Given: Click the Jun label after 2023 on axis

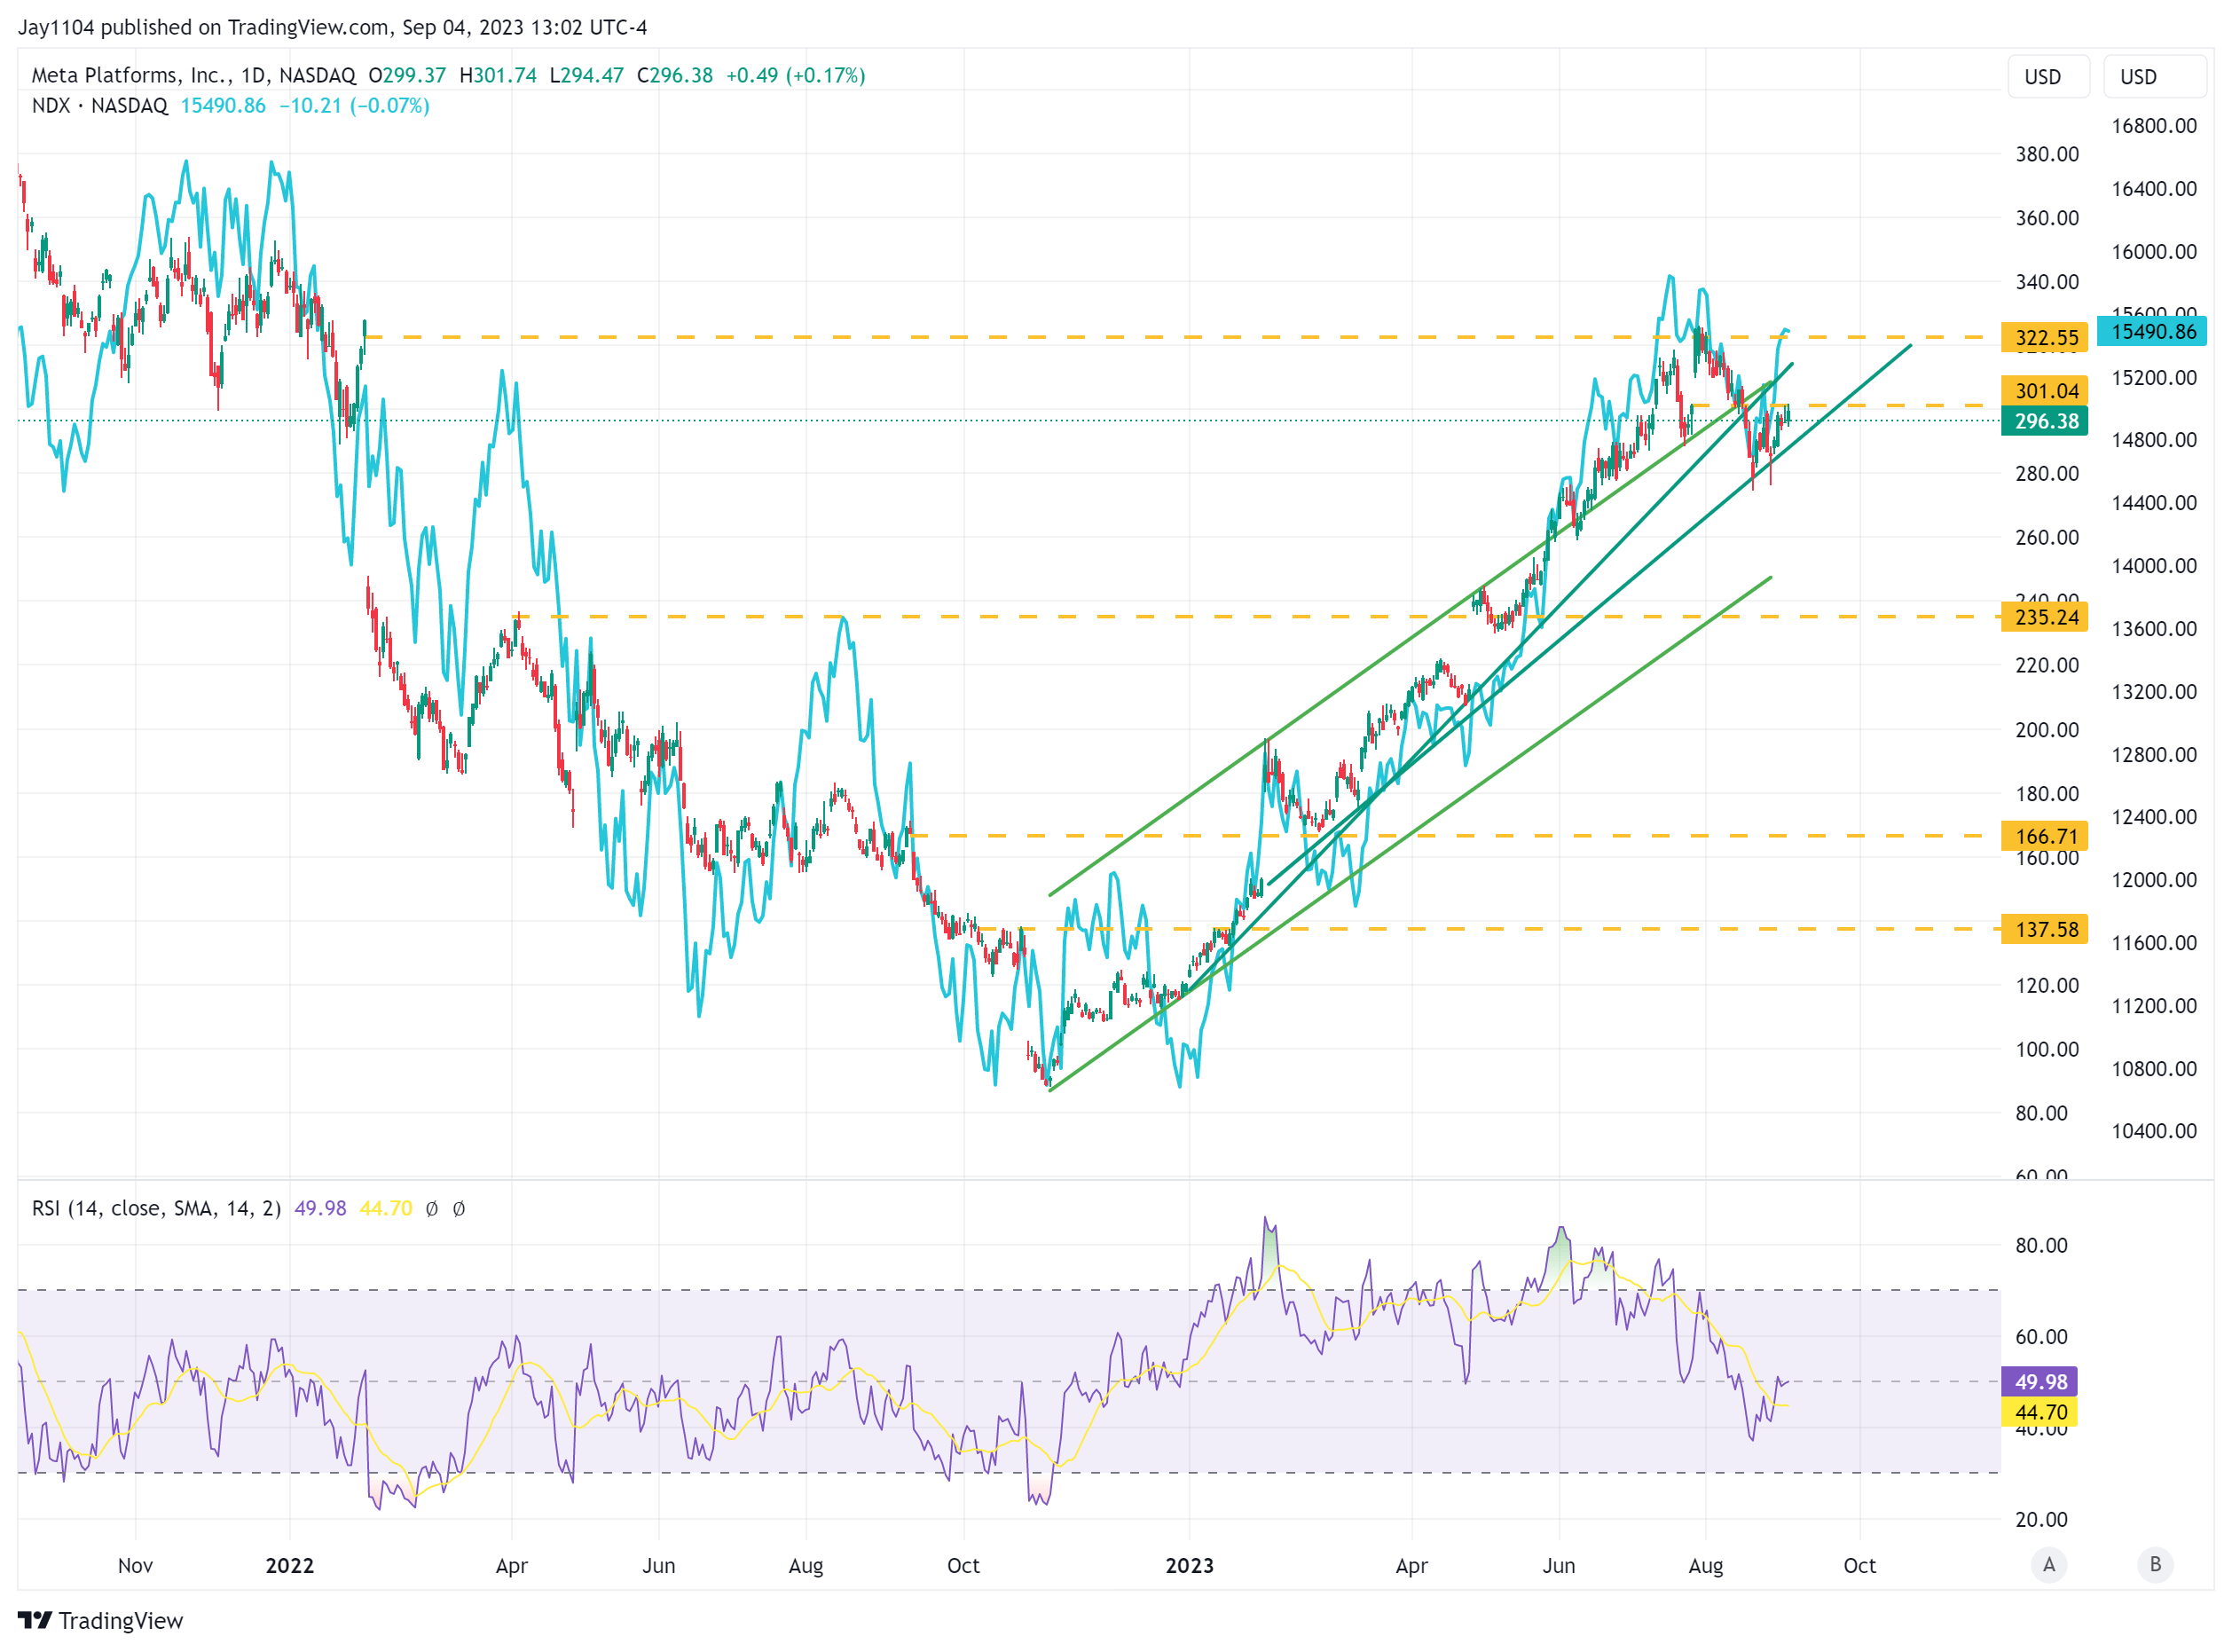Looking at the screenshot, I should coord(1559,1566).
